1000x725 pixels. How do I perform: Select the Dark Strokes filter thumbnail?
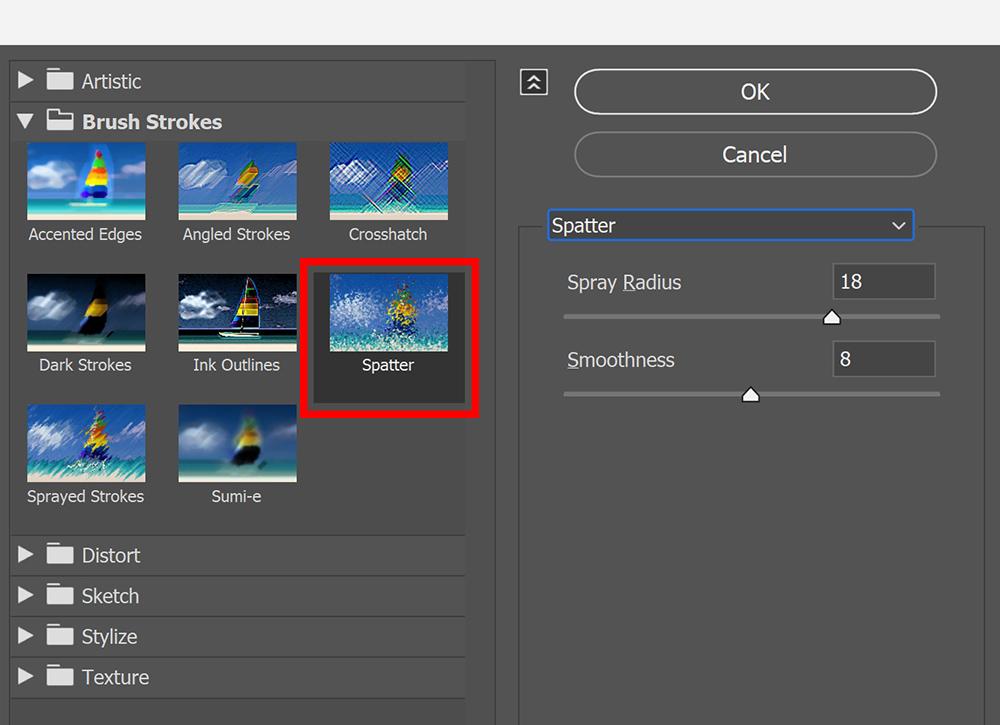click(86, 312)
